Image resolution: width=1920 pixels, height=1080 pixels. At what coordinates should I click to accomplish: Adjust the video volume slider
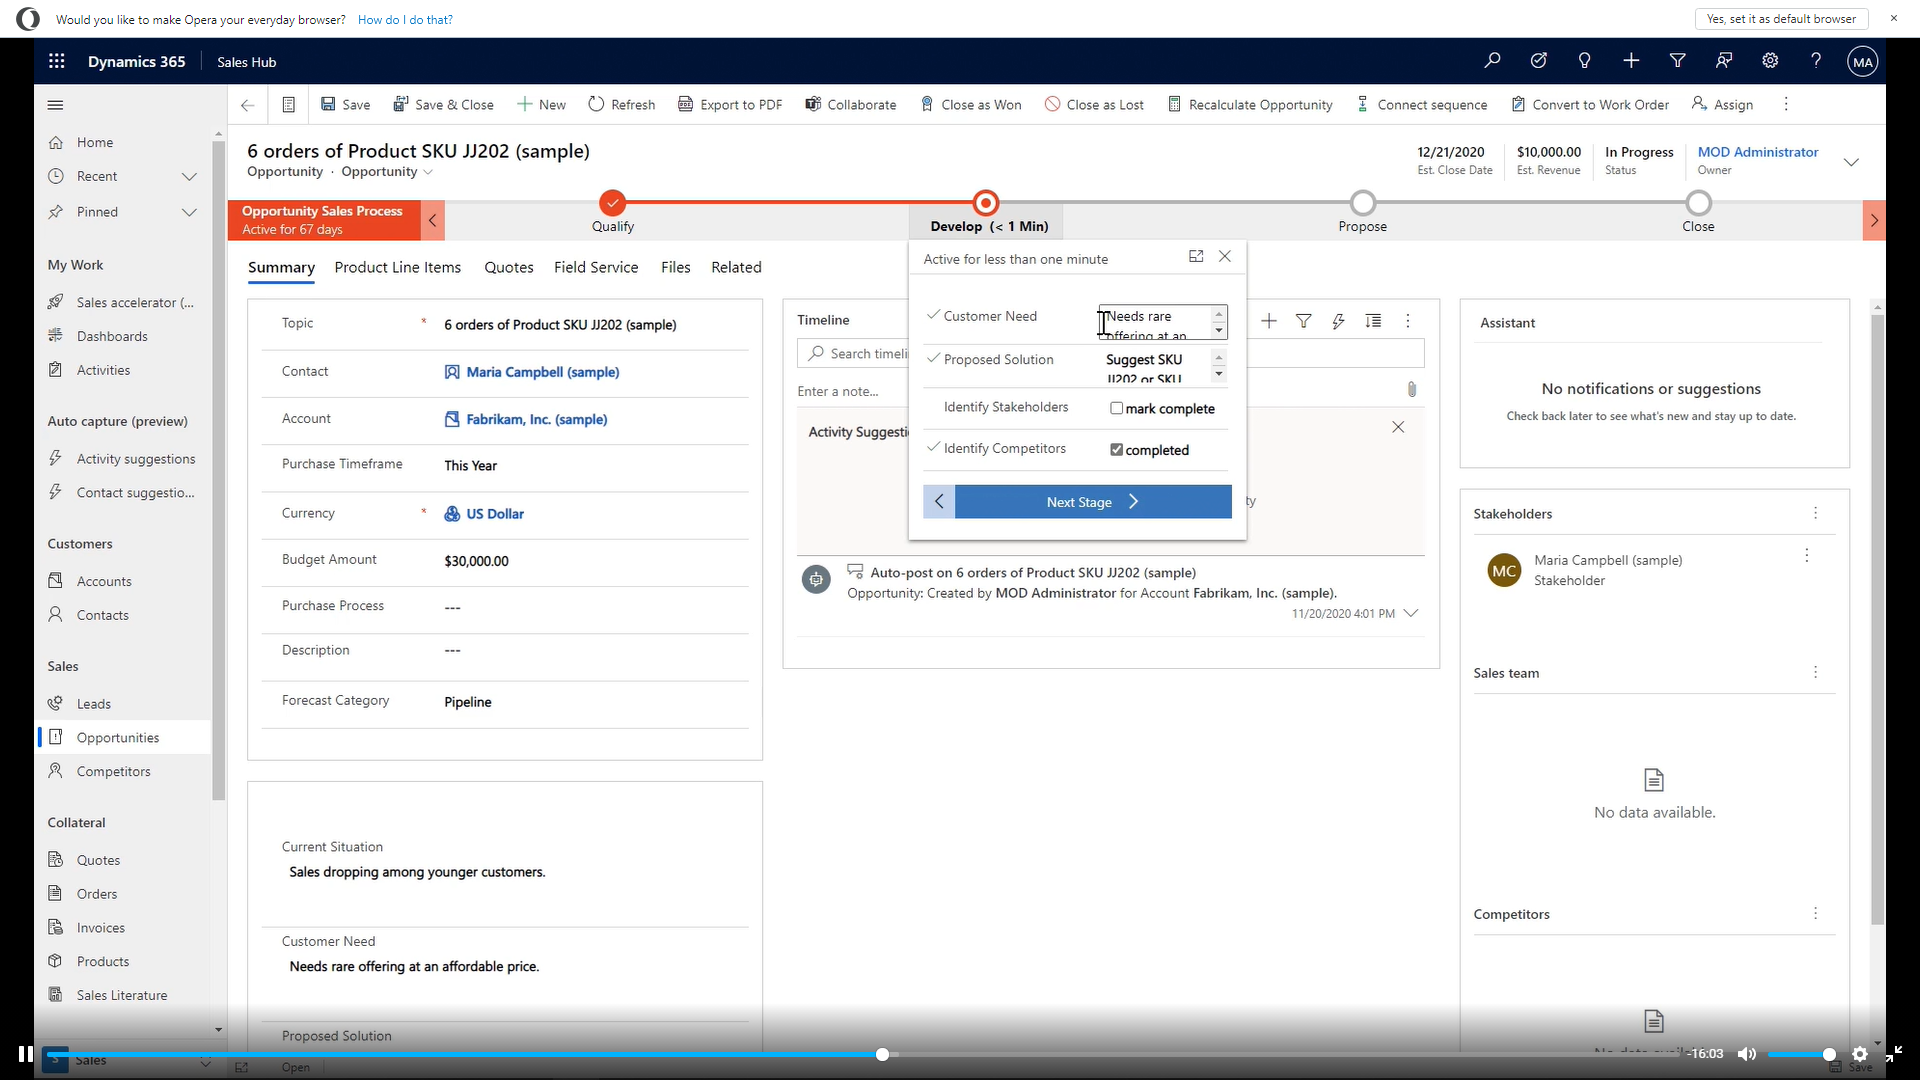[x=1800, y=1054]
